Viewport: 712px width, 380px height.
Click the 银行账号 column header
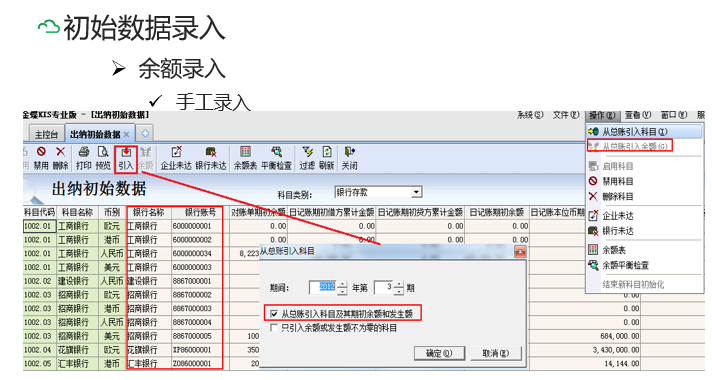click(200, 212)
